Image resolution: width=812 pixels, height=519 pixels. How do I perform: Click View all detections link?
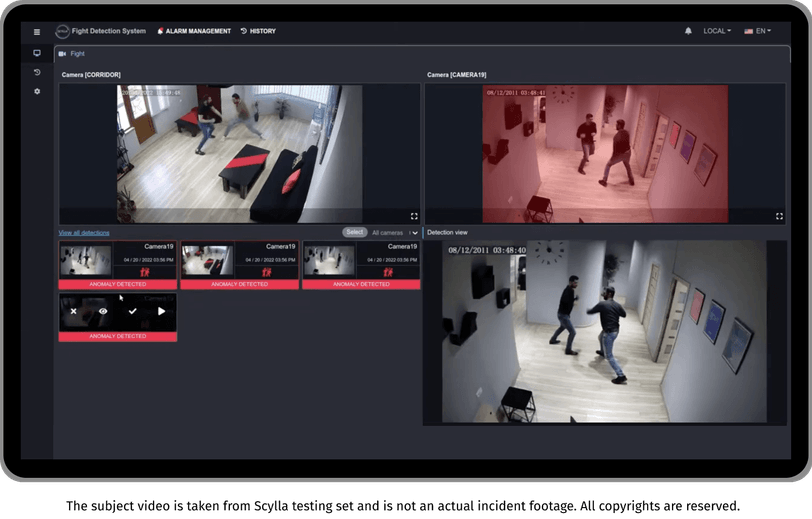pos(84,233)
